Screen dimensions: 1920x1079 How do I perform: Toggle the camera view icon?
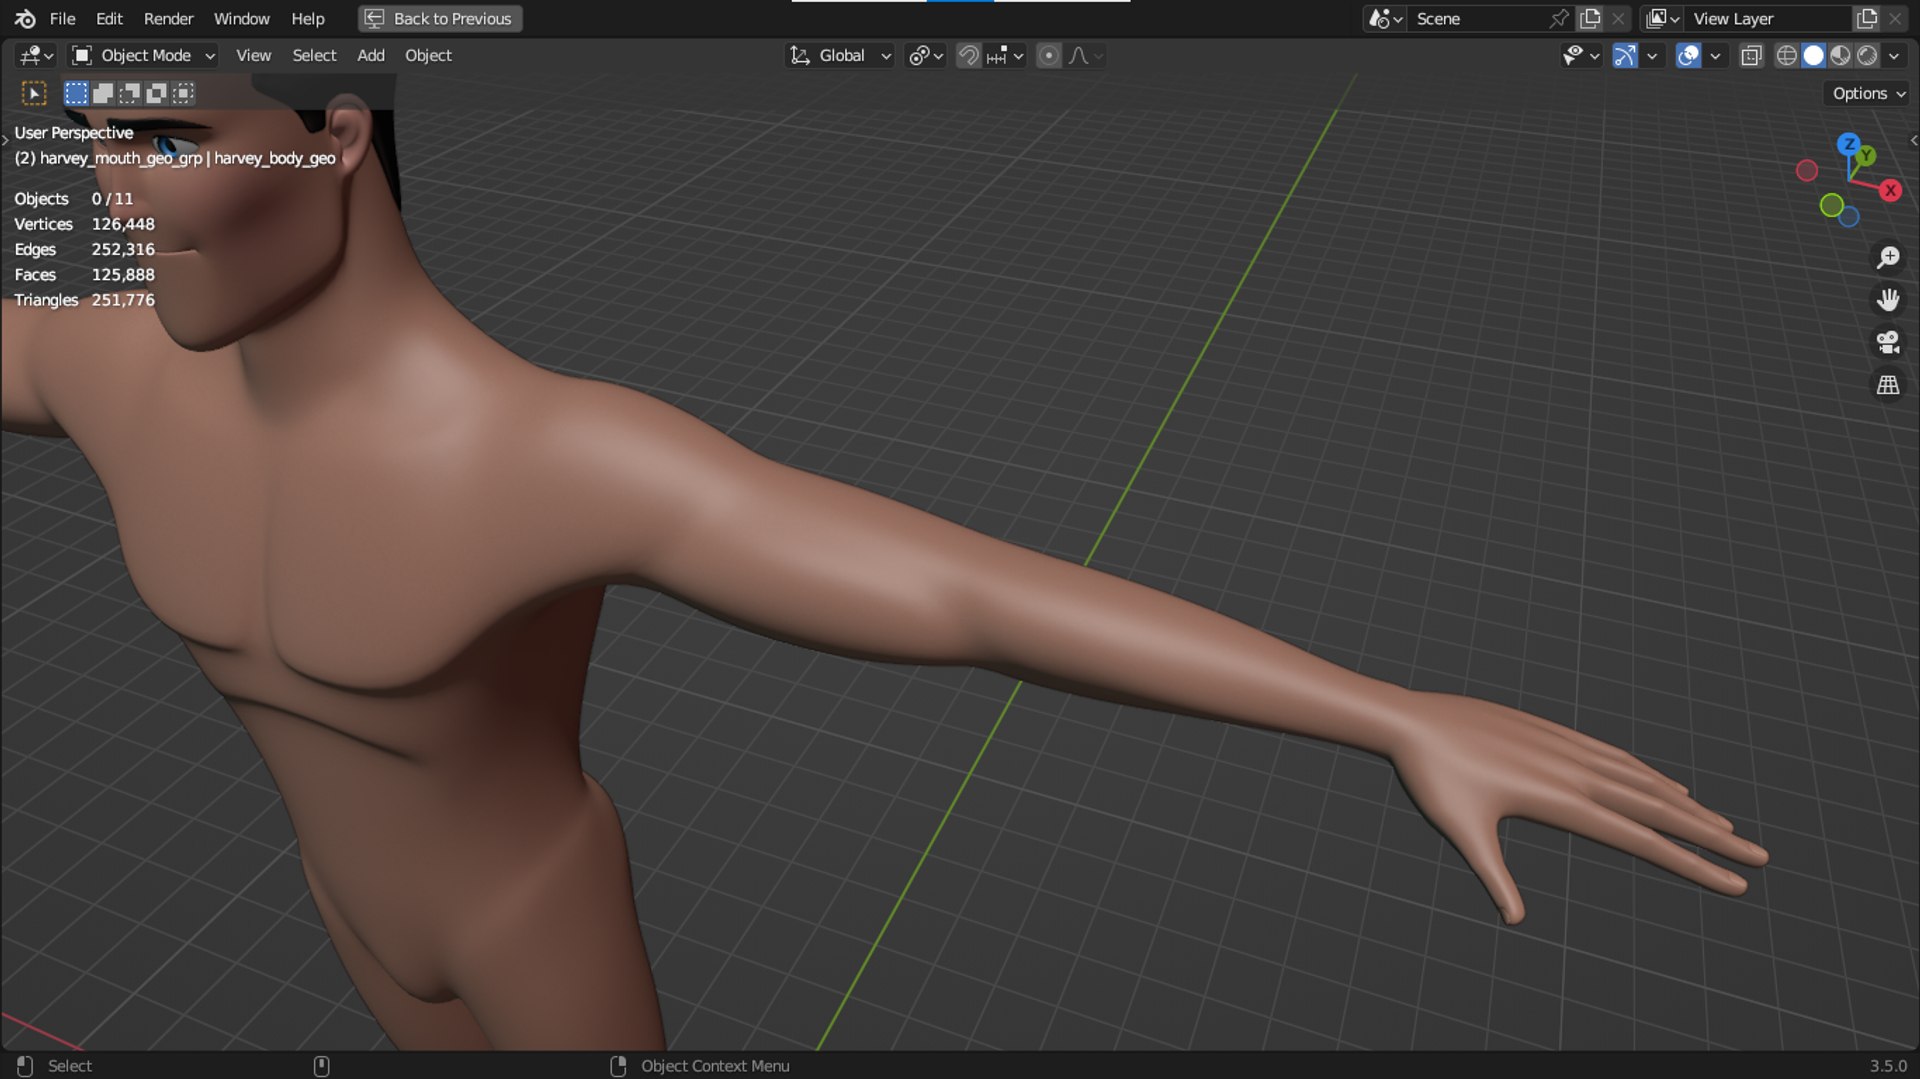1888,342
